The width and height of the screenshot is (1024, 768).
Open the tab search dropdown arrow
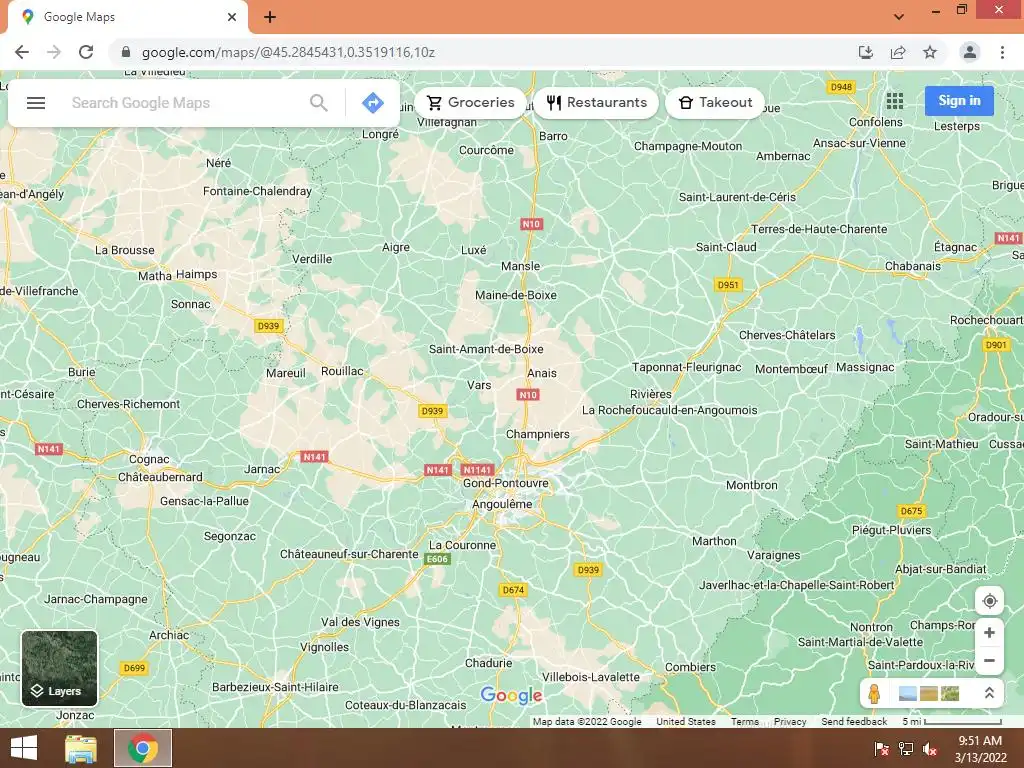899,17
